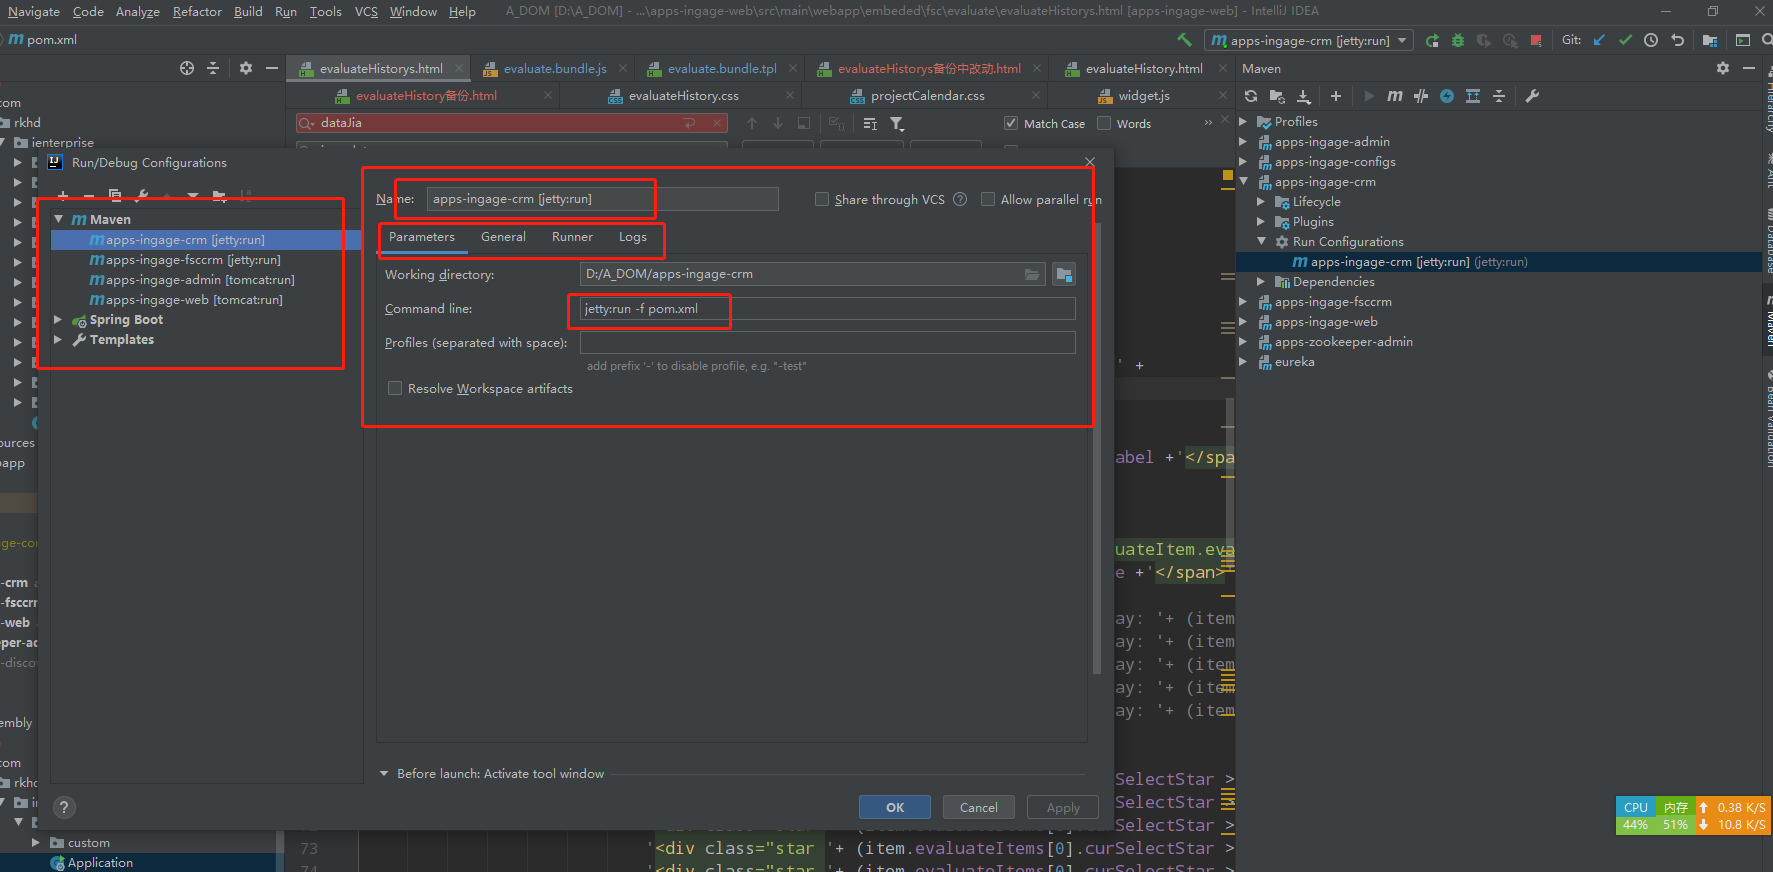This screenshot has height=872, width=1773.
Task: Click OK to confirm configuration
Action: coord(895,808)
